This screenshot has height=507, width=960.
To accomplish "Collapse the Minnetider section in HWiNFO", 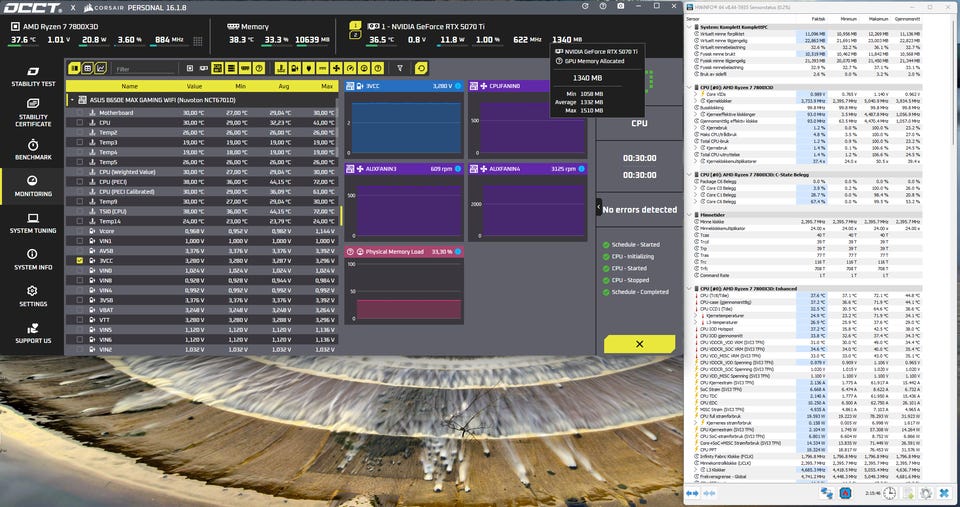I will pyautogui.click(x=690, y=215).
